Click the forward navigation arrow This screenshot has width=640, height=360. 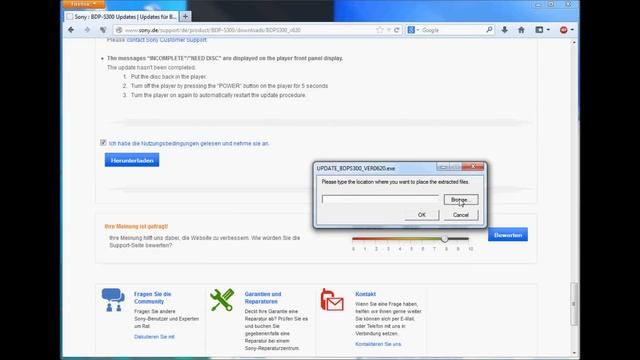tap(87, 30)
